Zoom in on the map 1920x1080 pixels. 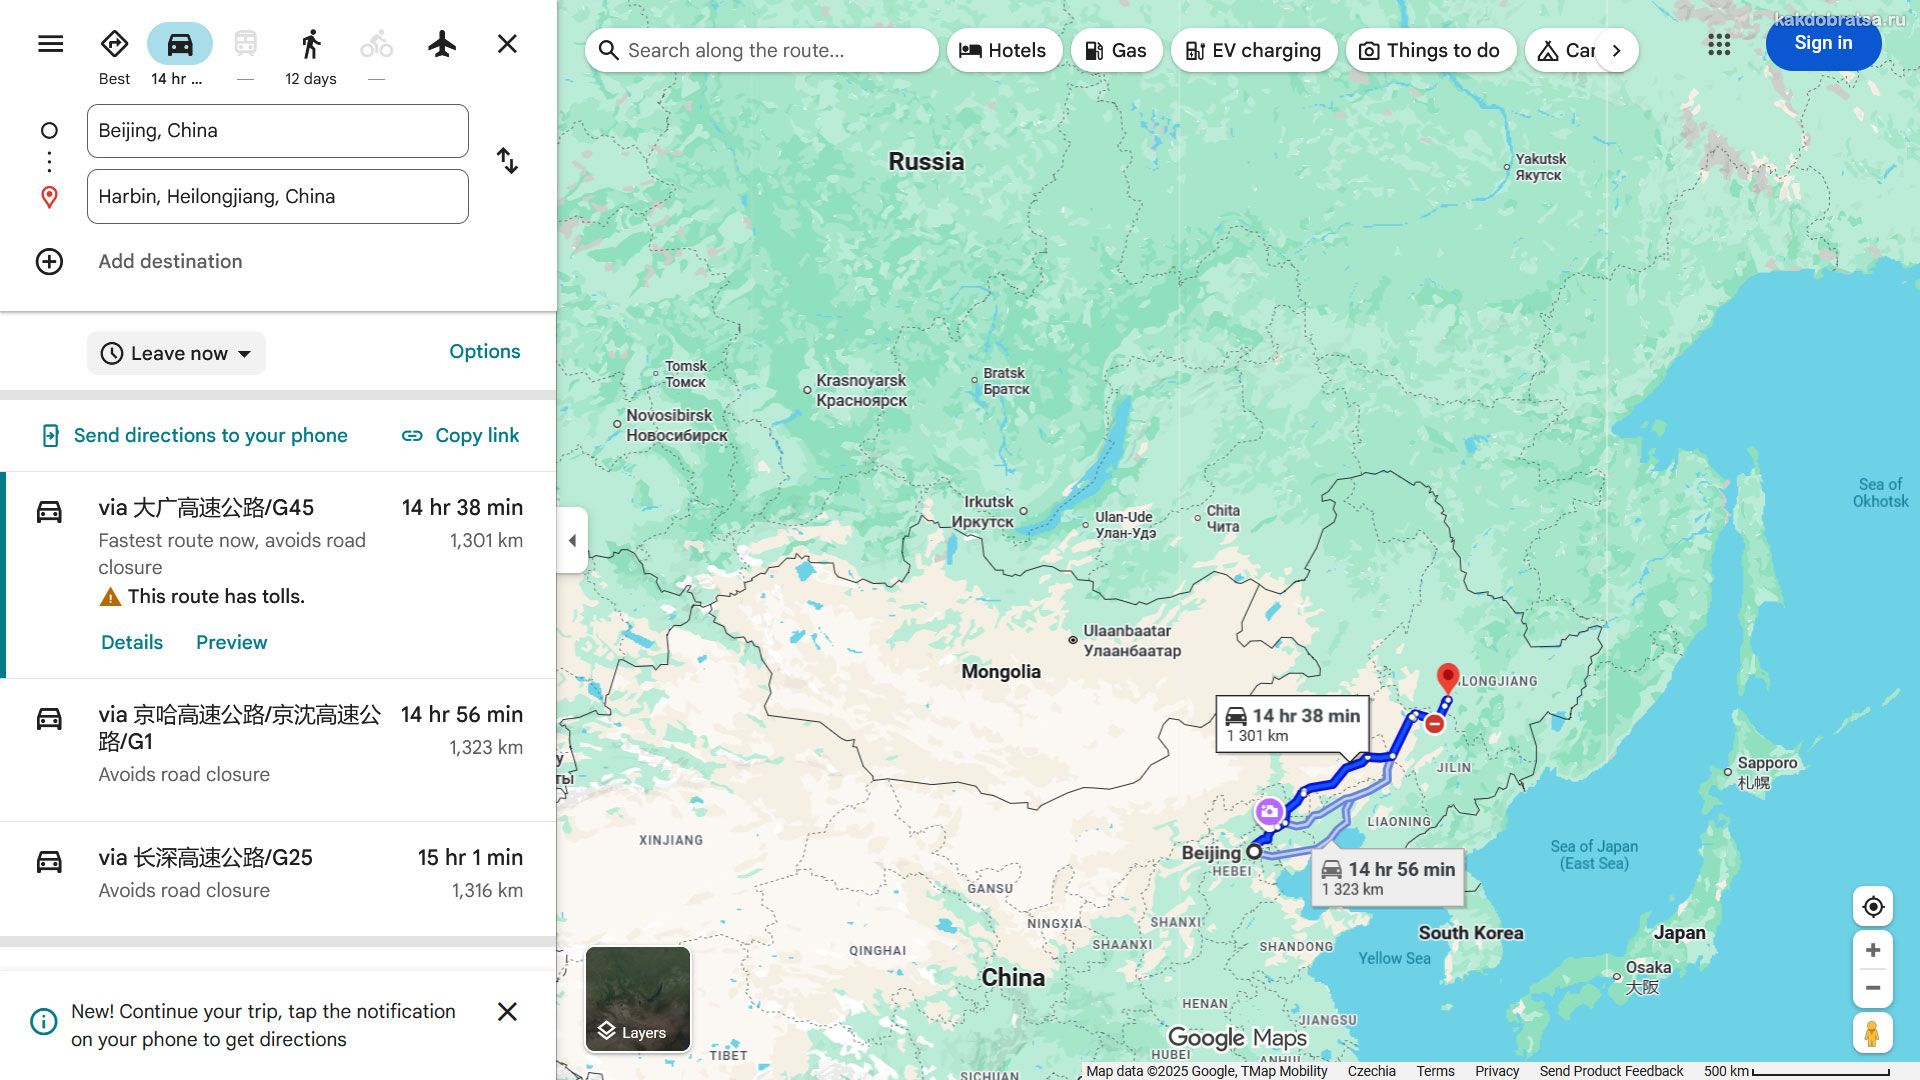pos(1872,950)
